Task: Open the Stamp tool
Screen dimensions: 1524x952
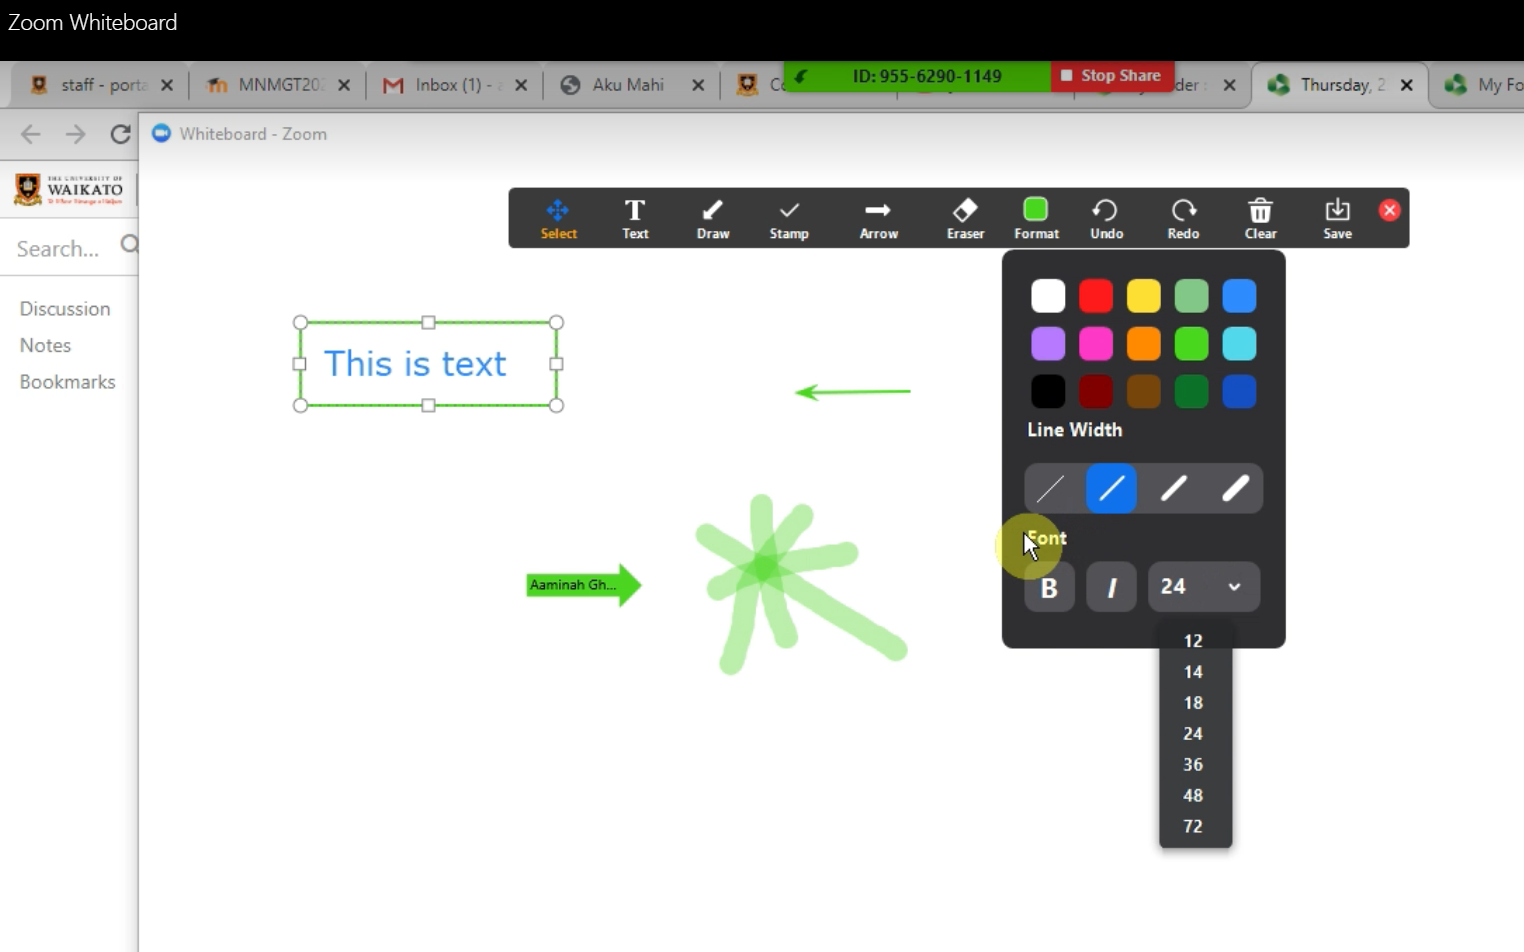Action: coord(789,219)
